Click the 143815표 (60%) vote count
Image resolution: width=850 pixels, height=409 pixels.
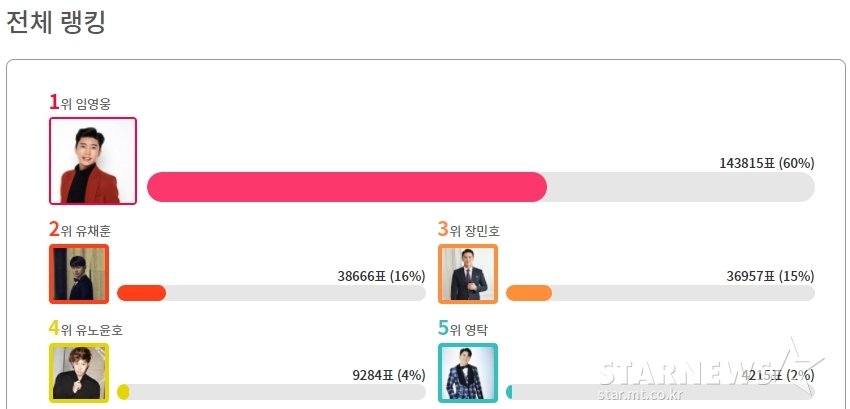[x=767, y=163]
